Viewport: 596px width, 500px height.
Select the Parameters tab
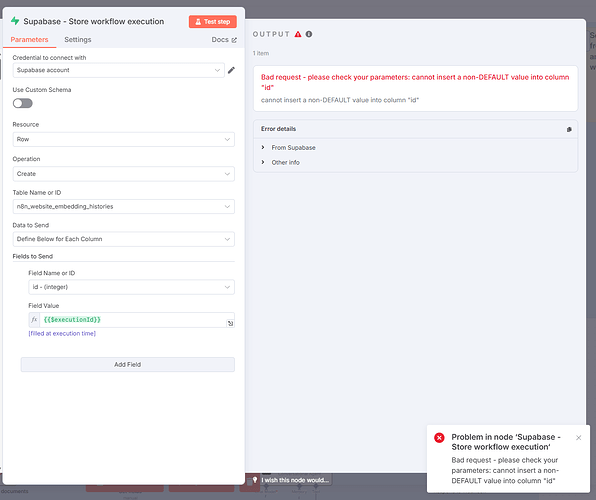pyautogui.click(x=29, y=40)
